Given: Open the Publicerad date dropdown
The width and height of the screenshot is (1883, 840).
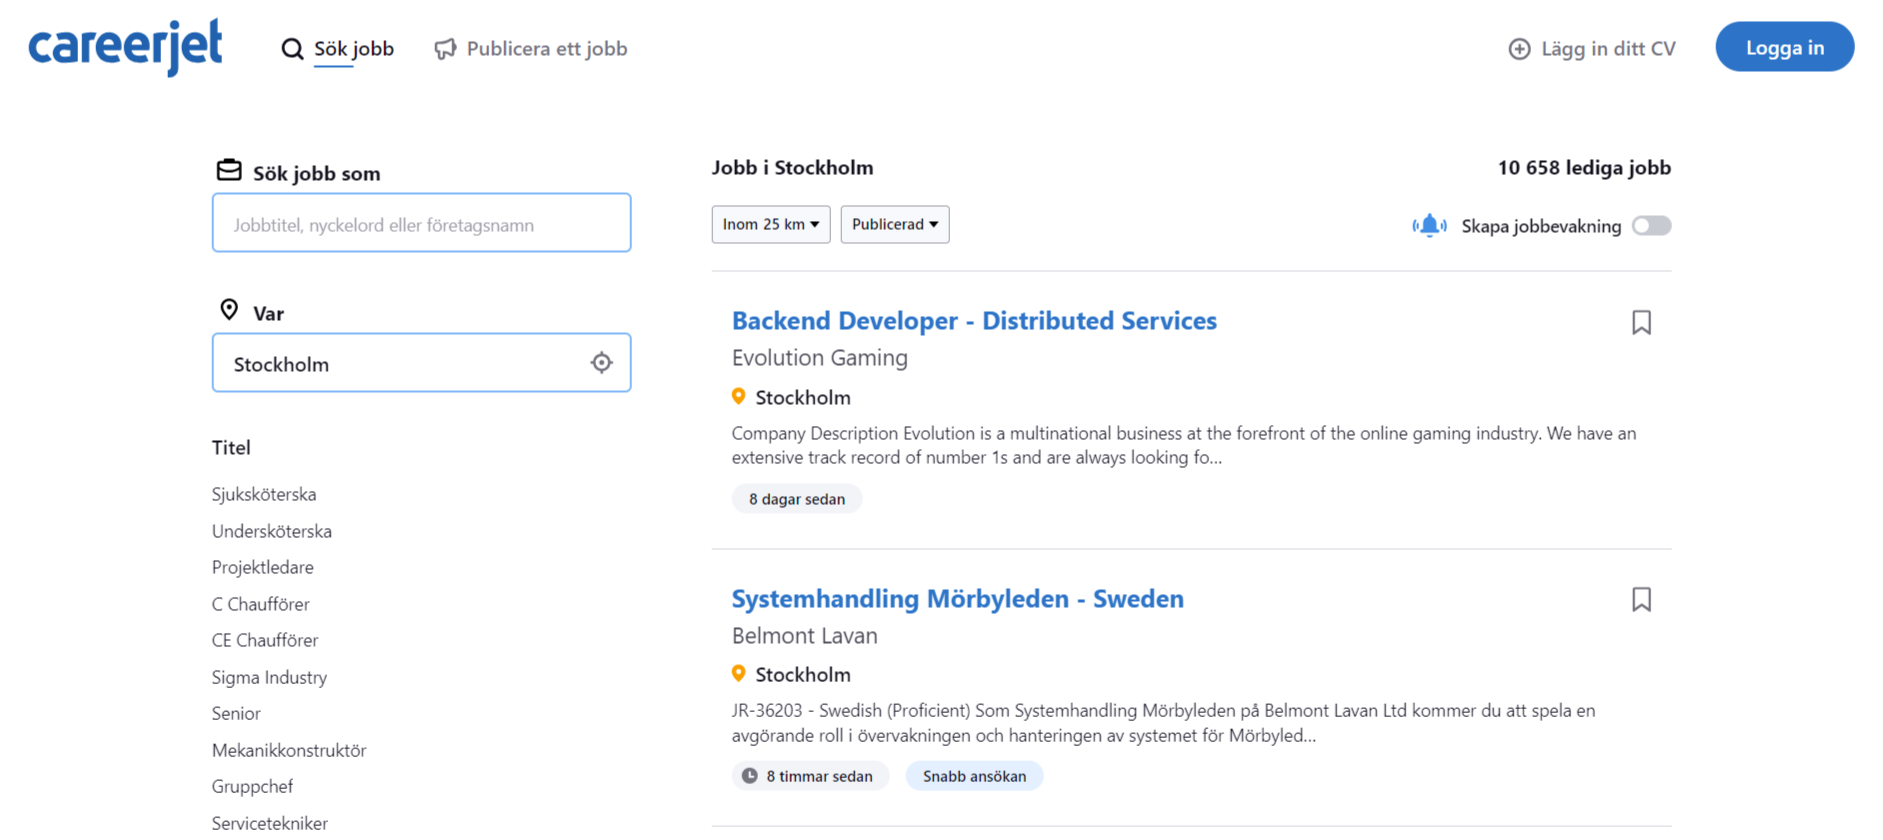Looking at the screenshot, I should coord(895,224).
